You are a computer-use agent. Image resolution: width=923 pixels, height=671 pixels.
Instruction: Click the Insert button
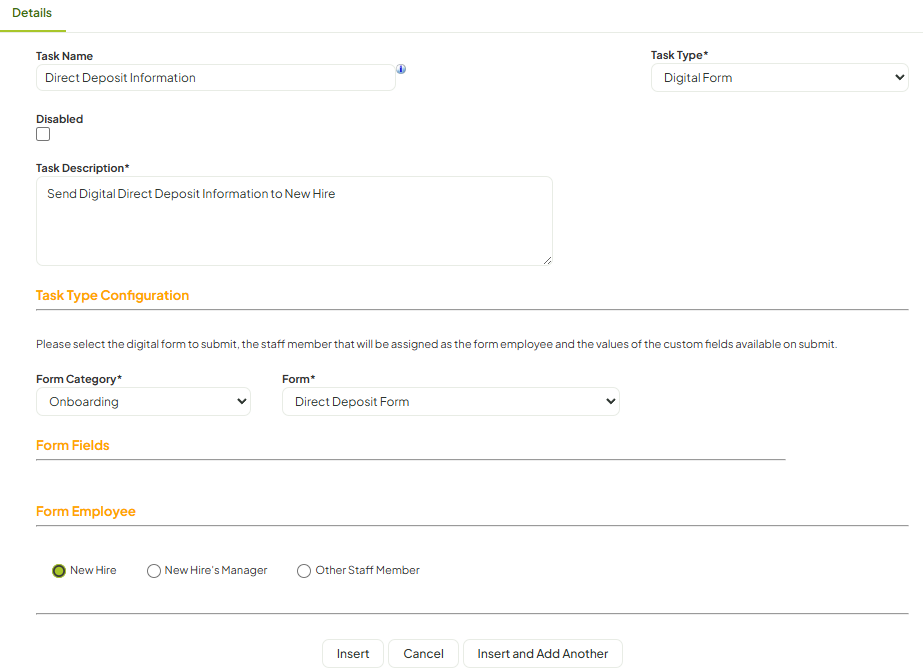pyautogui.click(x=353, y=653)
